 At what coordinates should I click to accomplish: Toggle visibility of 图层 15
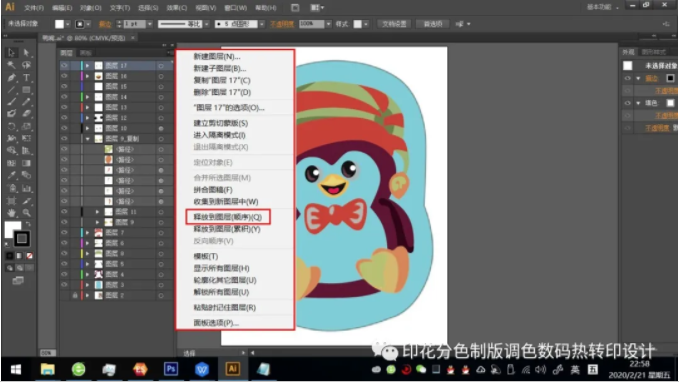click(x=64, y=86)
